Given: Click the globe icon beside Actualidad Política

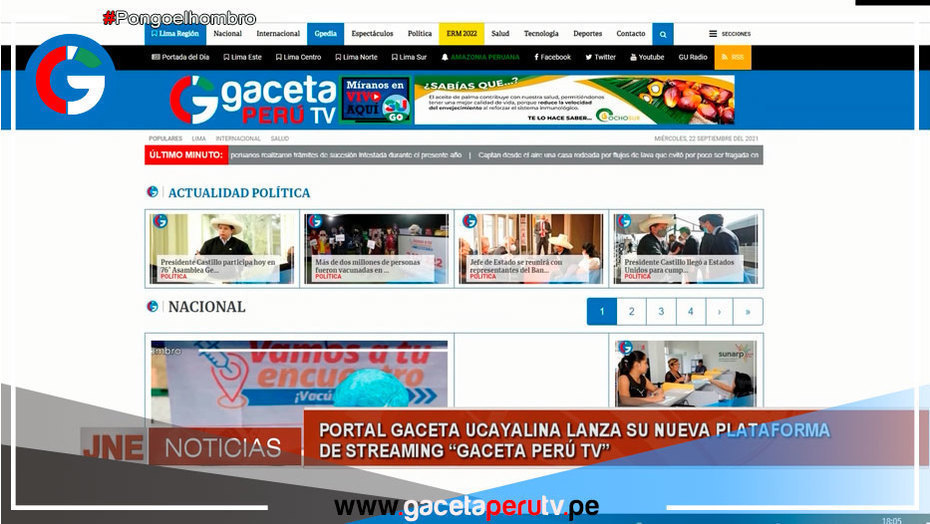Looking at the screenshot, I should (152, 192).
